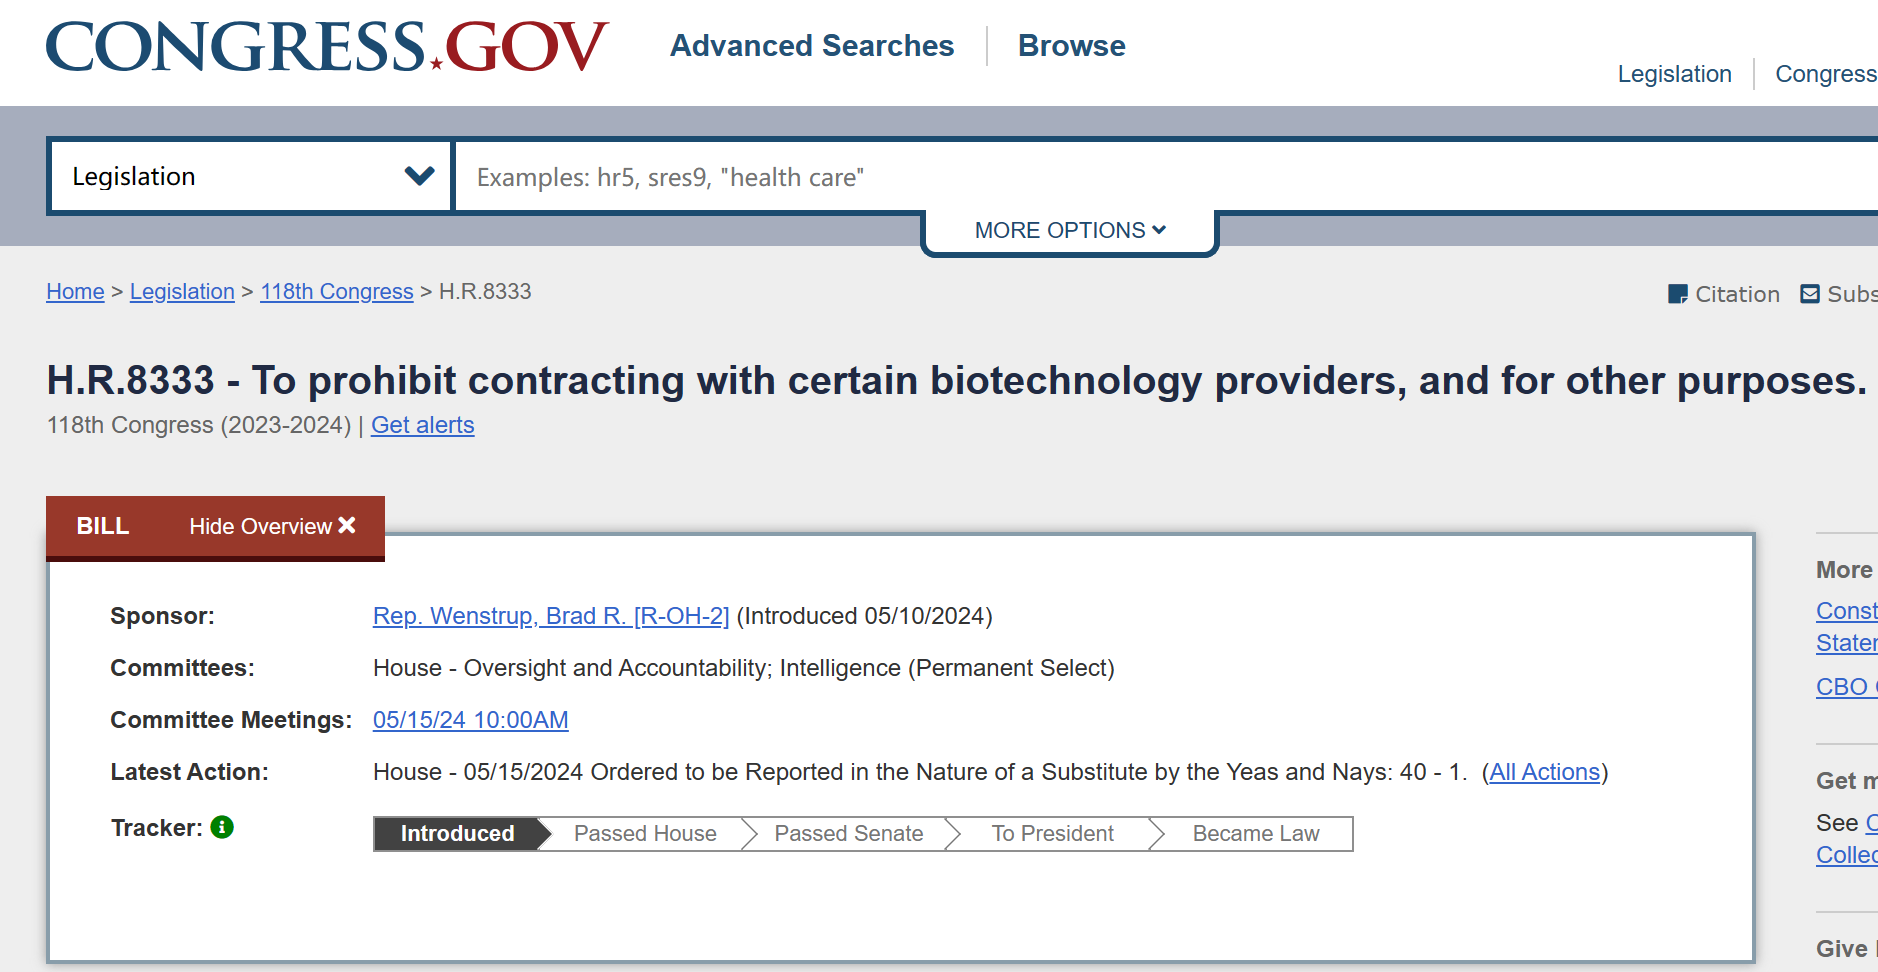1878x972 pixels.
Task: Open the Advanced Searches menu
Action: point(812,46)
